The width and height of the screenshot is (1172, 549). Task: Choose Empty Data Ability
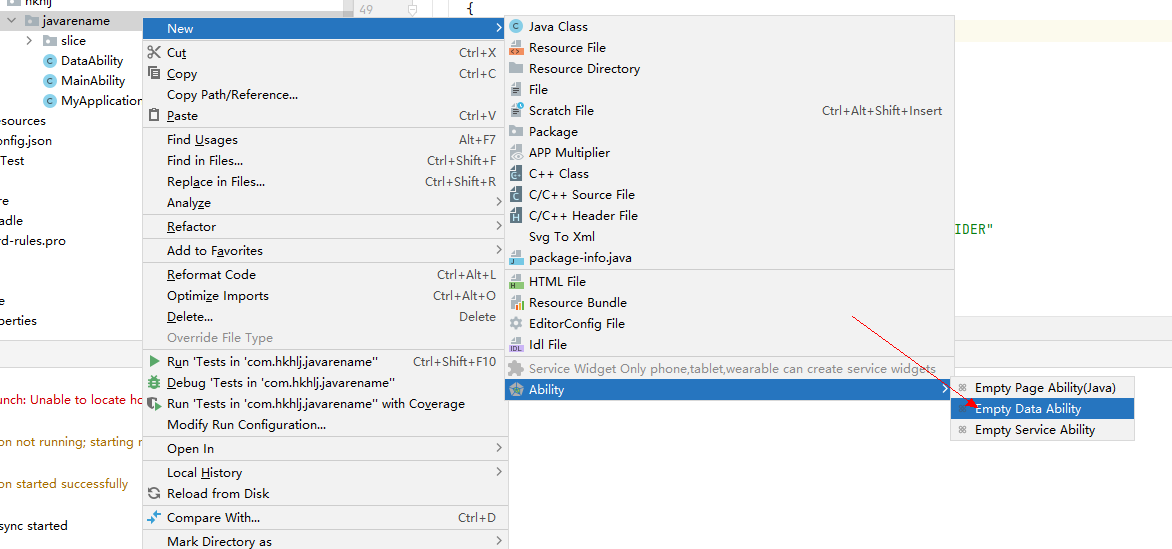click(1042, 408)
